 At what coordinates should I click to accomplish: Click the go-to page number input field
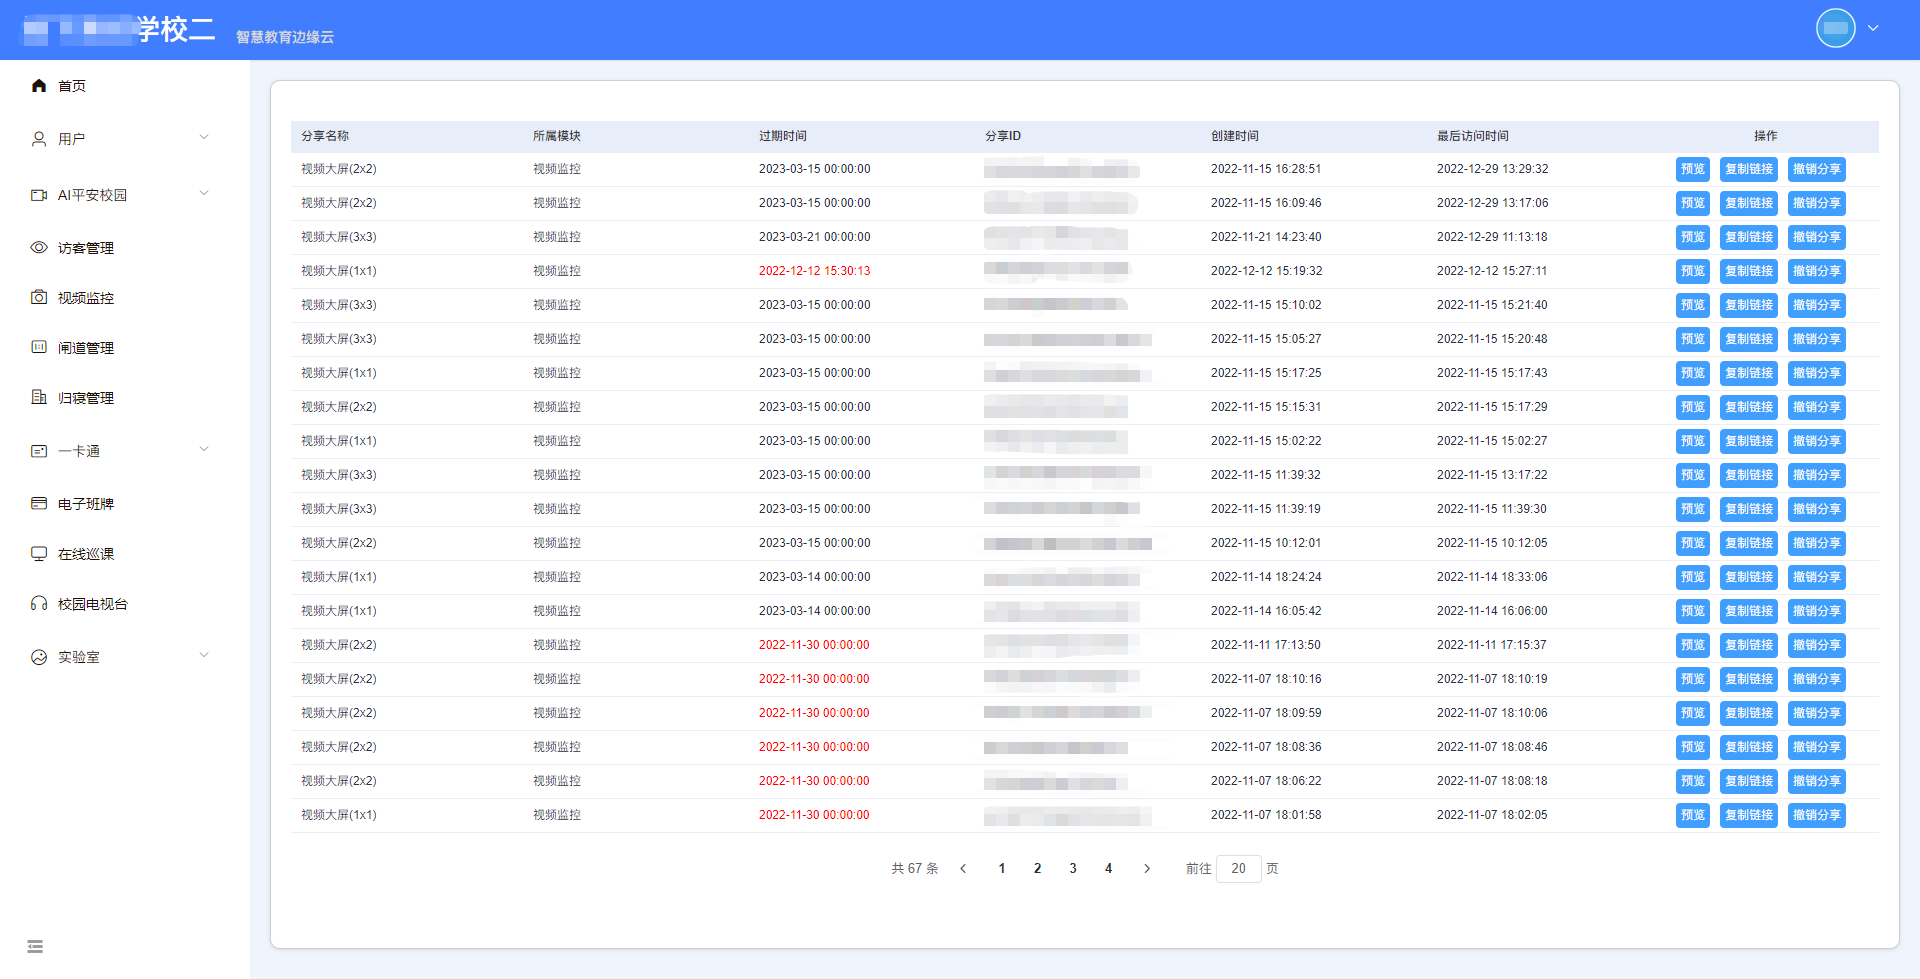[x=1238, y=868]
